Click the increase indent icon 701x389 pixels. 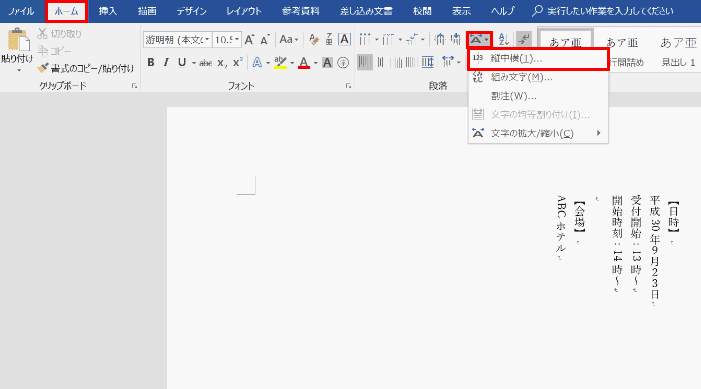456,39
